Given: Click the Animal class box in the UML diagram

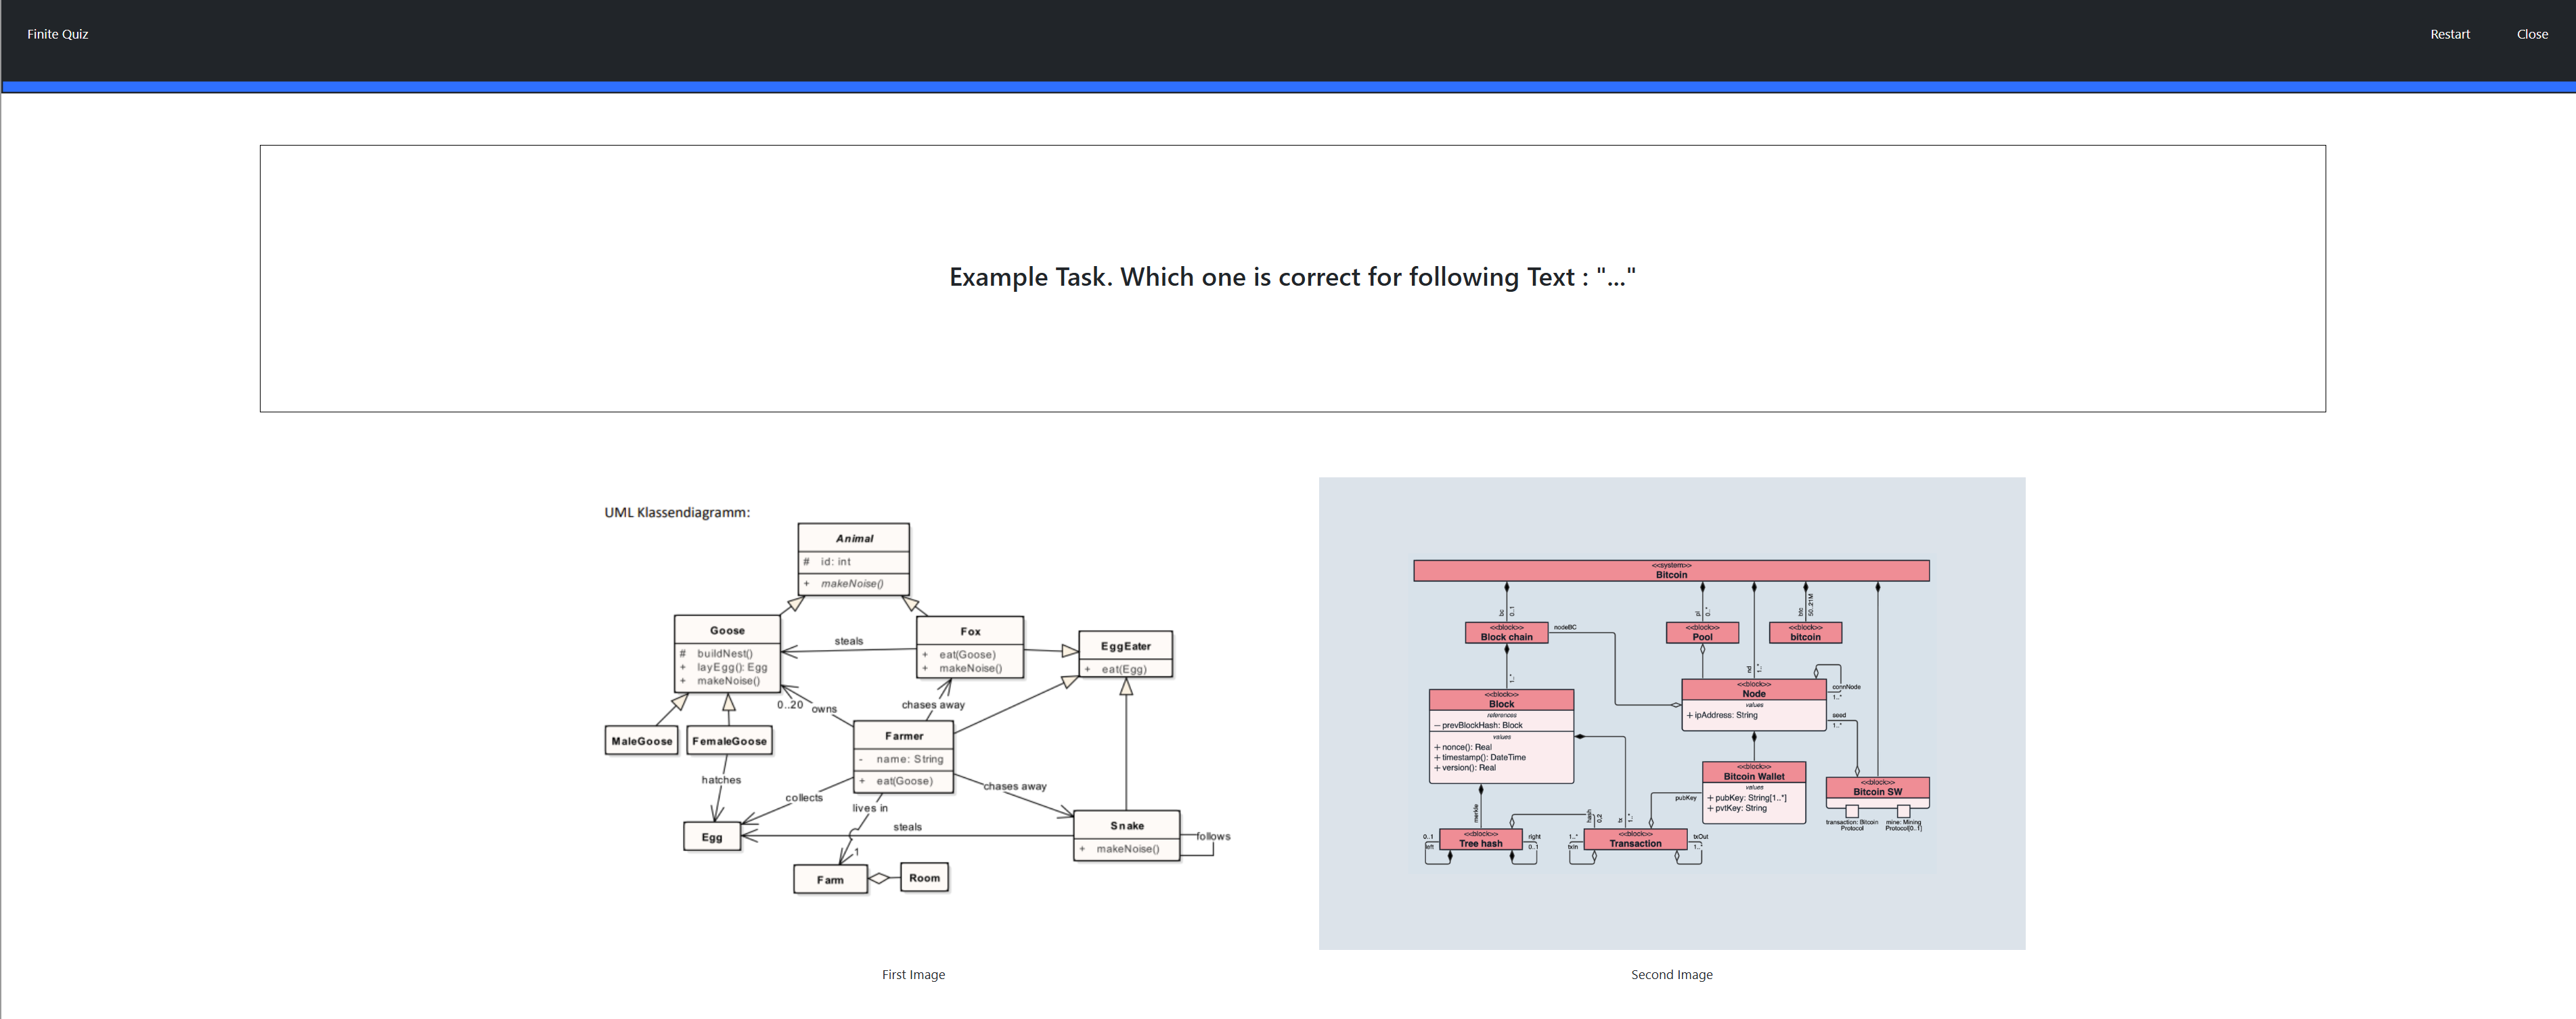Looking at the screenshot, I should [853, 559].
